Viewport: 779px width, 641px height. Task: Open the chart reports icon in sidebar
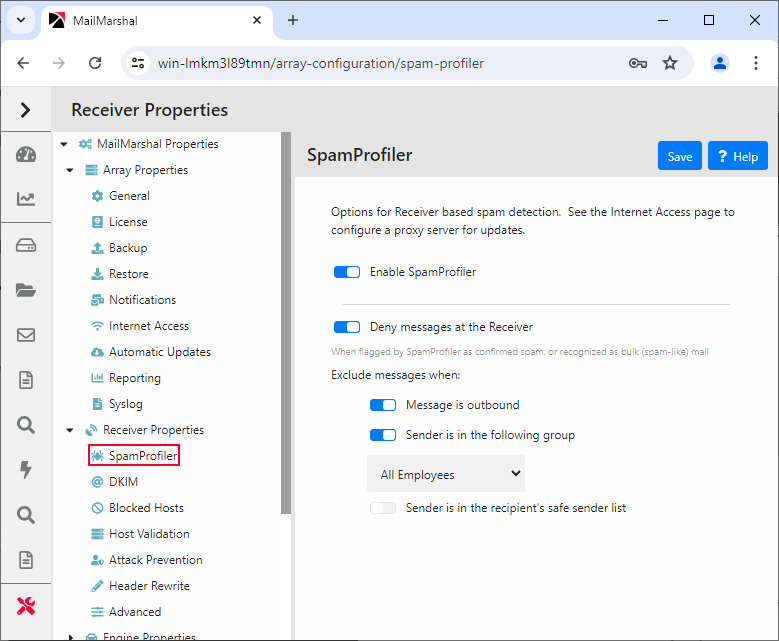[x=26, y=199]
